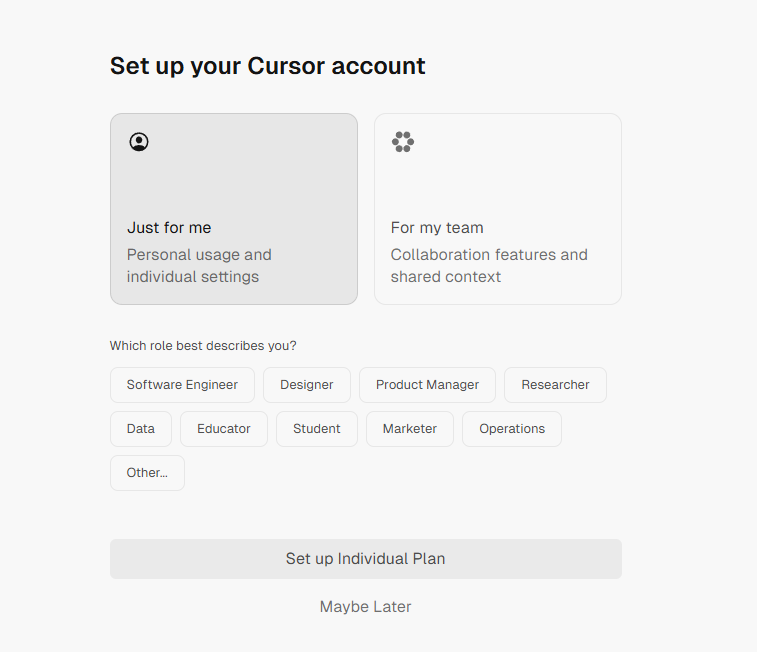Select the Researcher role
This screenshot has width=757, height=652.
click(x=555, y=385)
